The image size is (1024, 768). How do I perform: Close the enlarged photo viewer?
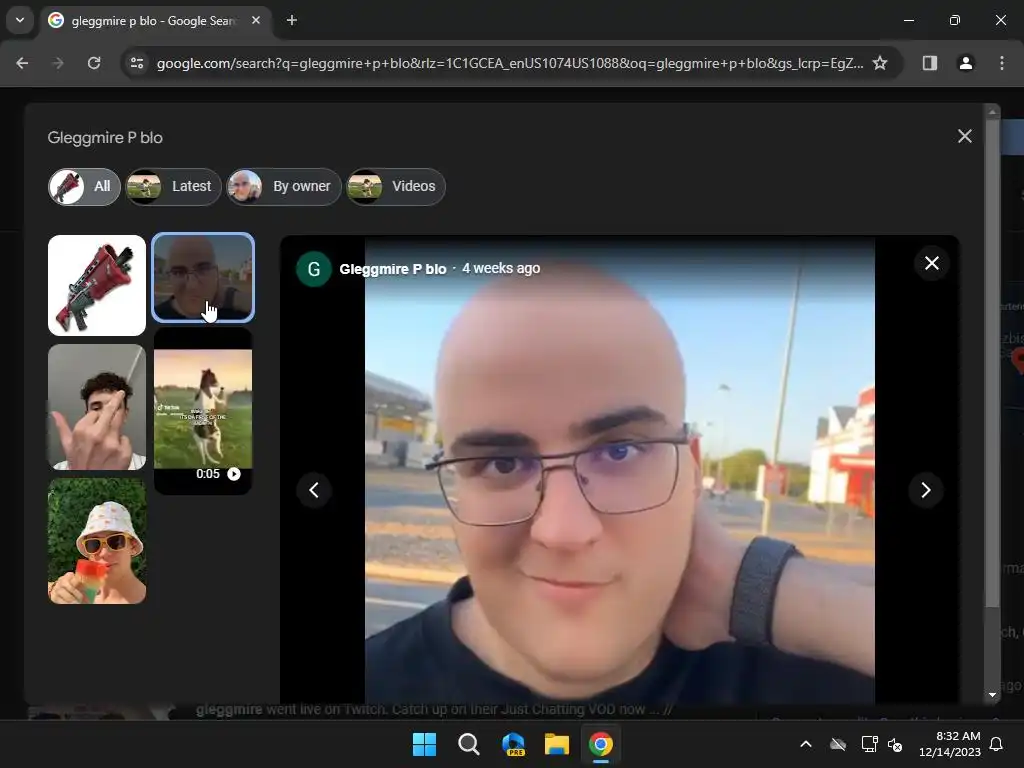931,263
